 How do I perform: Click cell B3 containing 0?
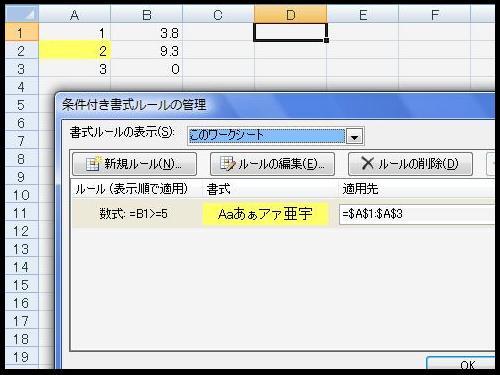tap(147, 69)
